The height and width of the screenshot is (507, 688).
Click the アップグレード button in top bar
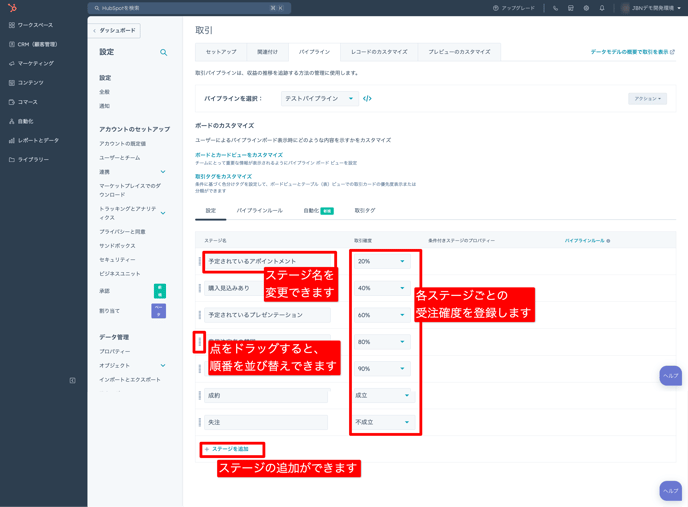[514, 8]
